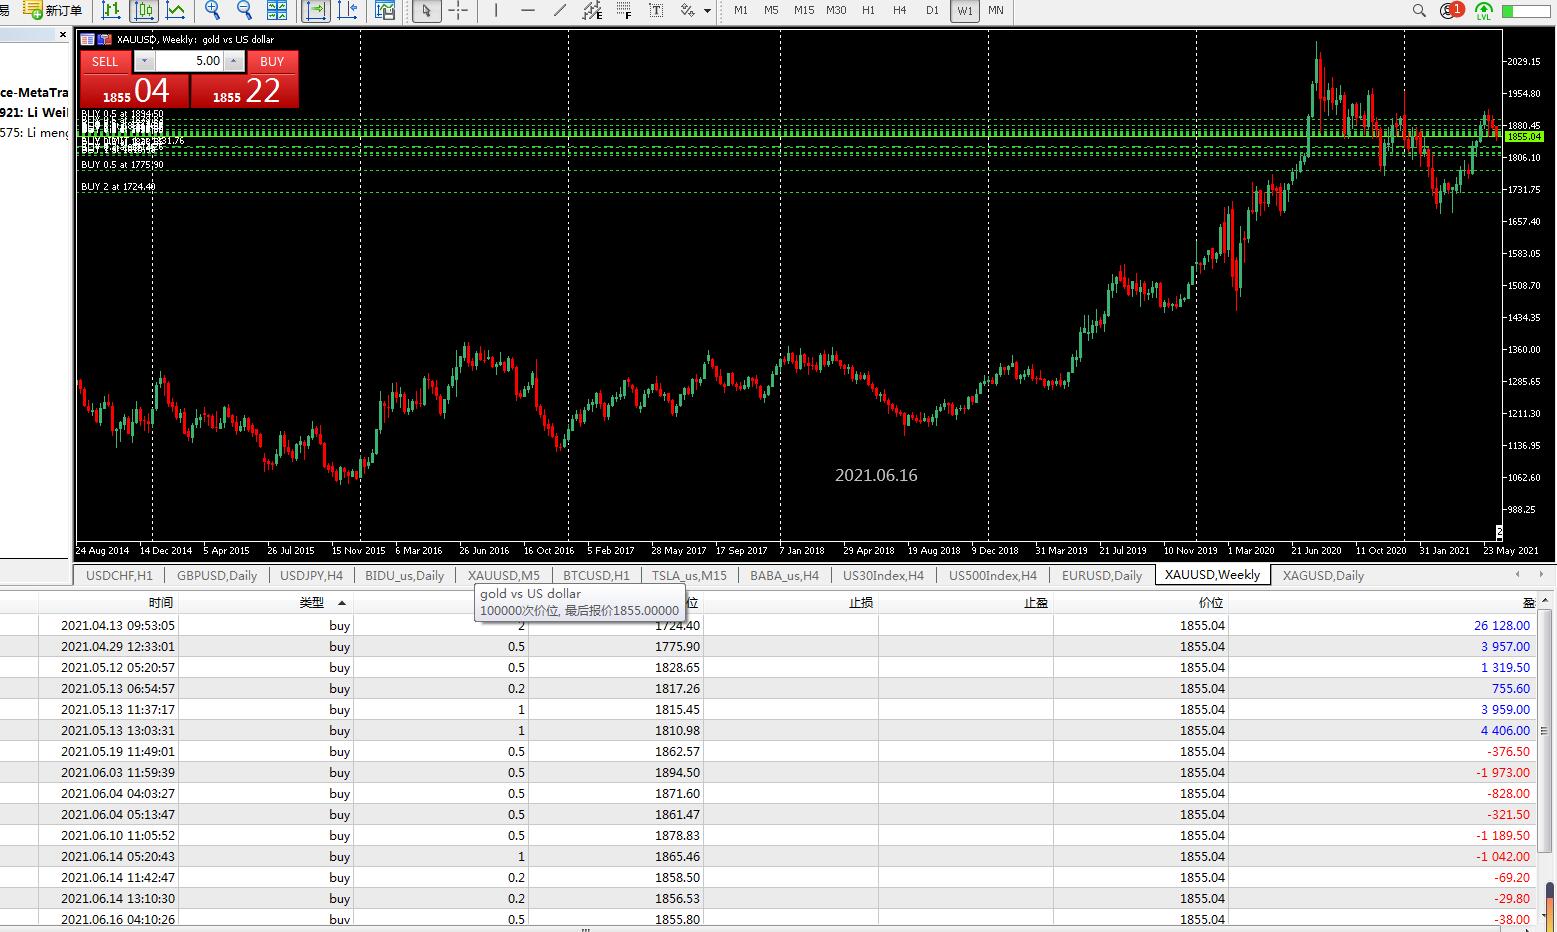Pick the trendline drawing tool
The height and width of the screenshot is (932, 1557).
tap(560, 11)
